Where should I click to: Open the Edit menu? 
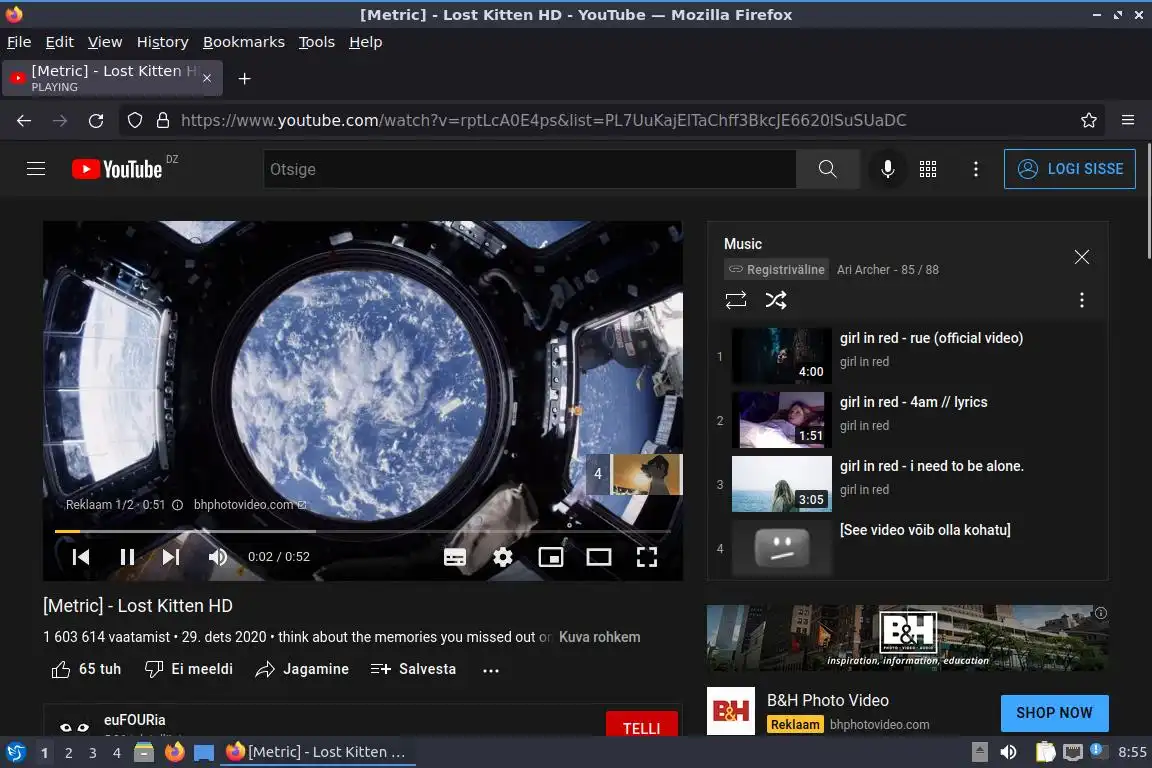tap(60, 42)
